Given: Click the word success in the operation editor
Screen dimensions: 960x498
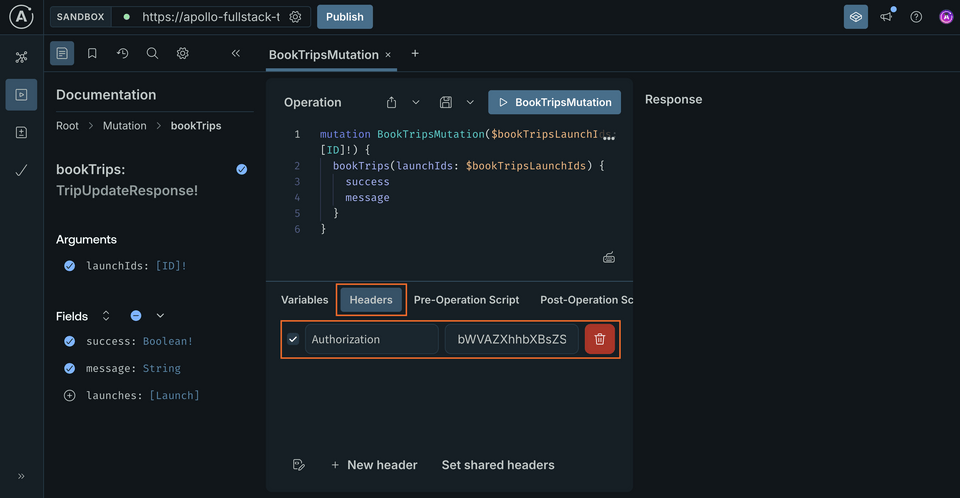Looking at the screenshot, I should click(x=367, y=182).
